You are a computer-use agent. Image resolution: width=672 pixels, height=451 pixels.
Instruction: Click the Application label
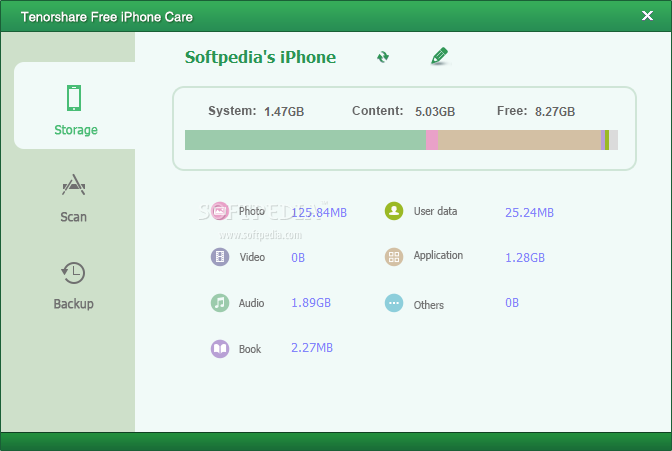point(438,256)
